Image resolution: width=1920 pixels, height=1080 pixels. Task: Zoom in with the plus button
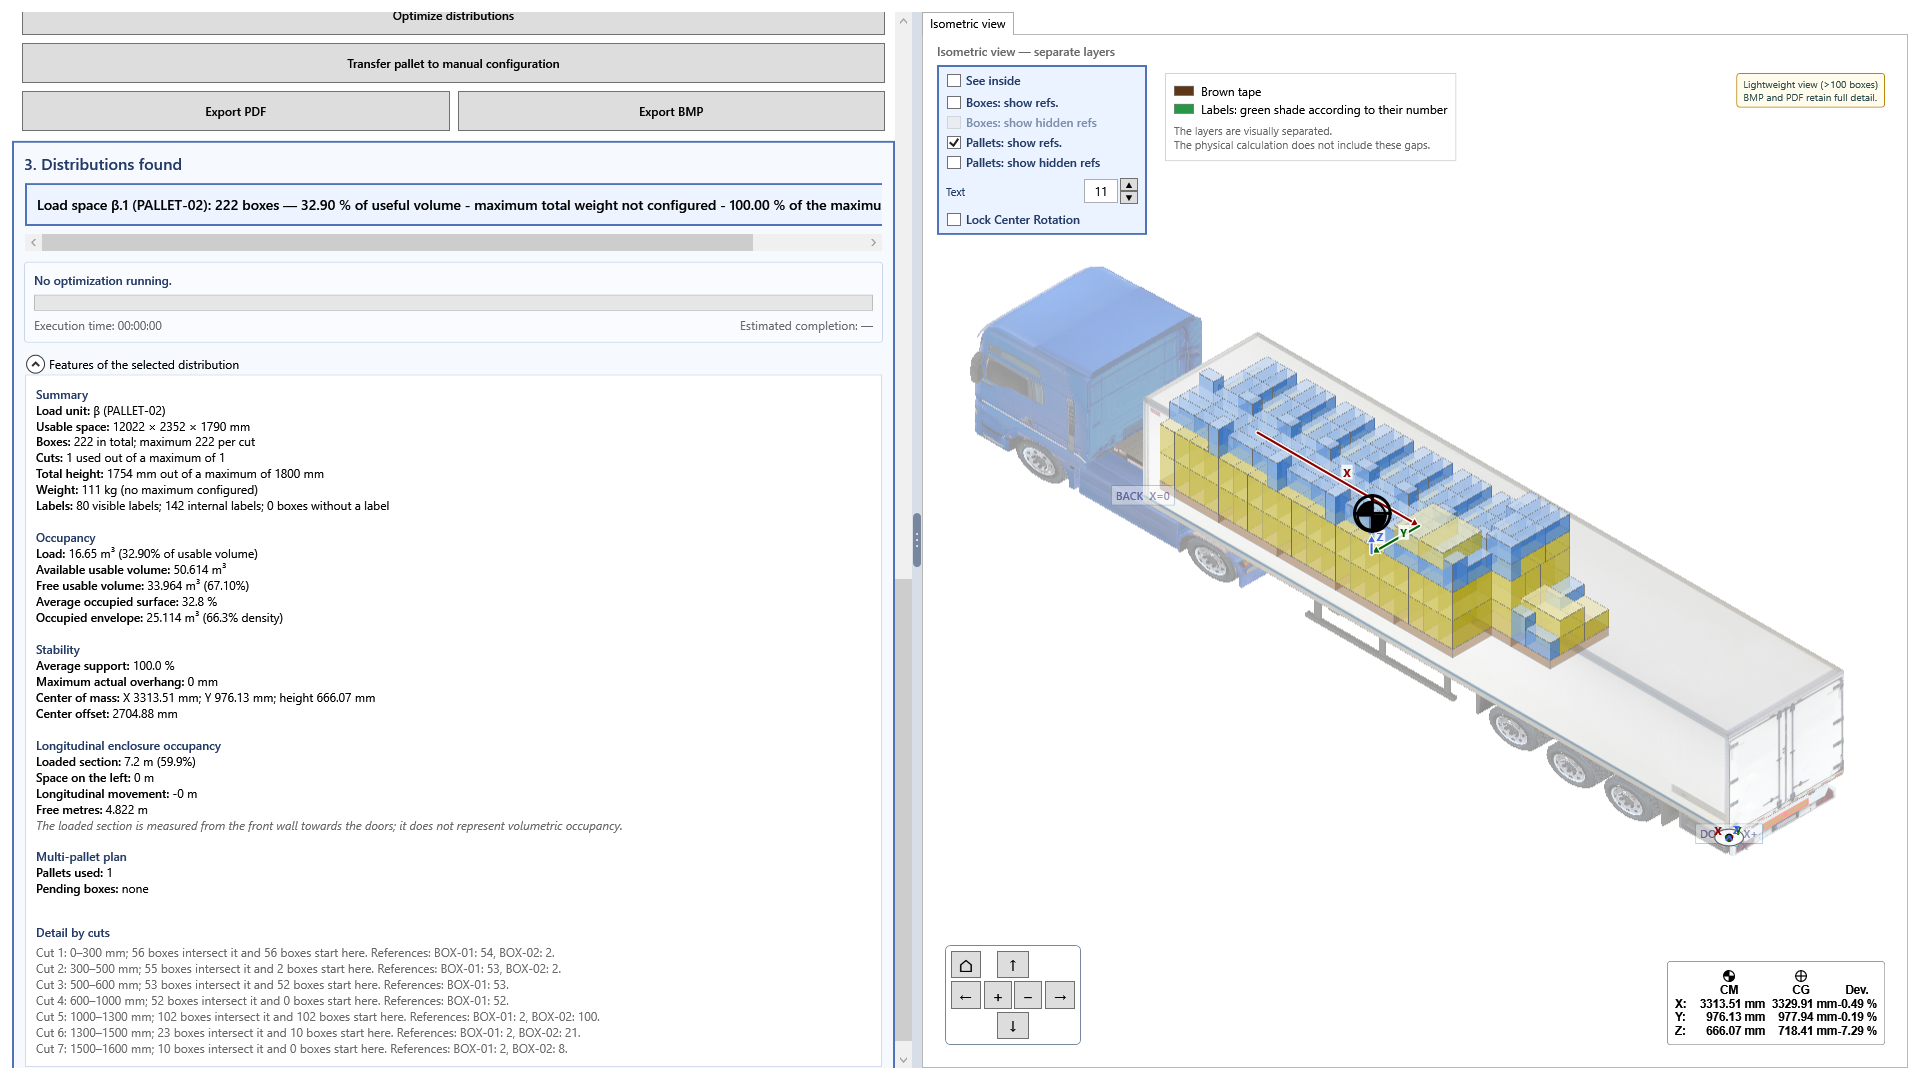(x=997, y=996)
